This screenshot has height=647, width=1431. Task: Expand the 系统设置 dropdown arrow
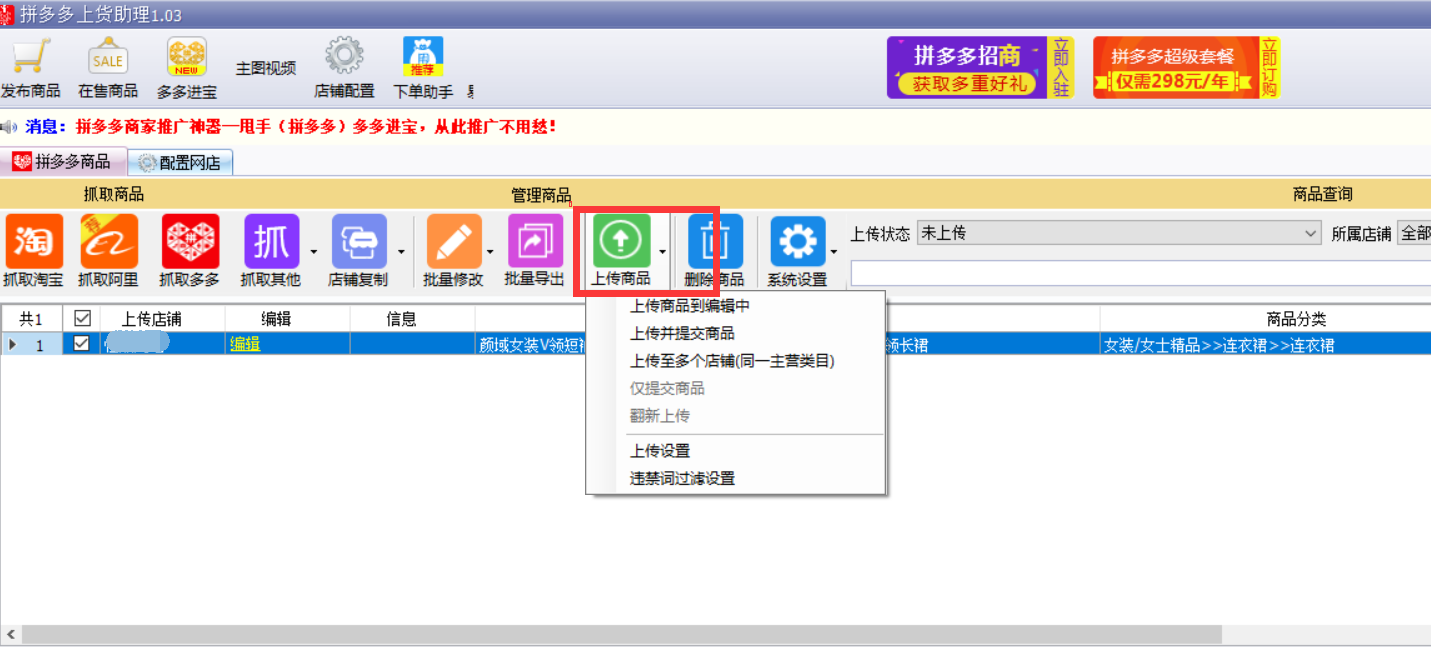click(x=834, y=252)
